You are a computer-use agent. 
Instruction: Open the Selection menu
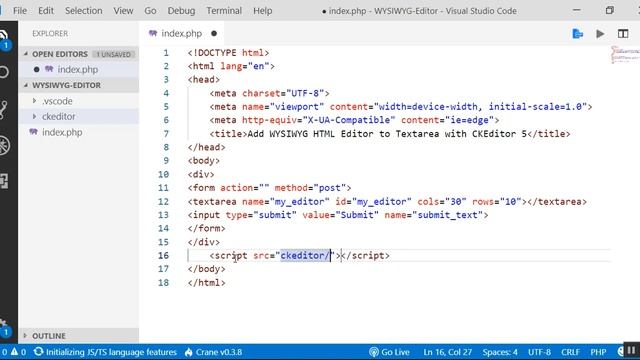[x=84, y=11]
